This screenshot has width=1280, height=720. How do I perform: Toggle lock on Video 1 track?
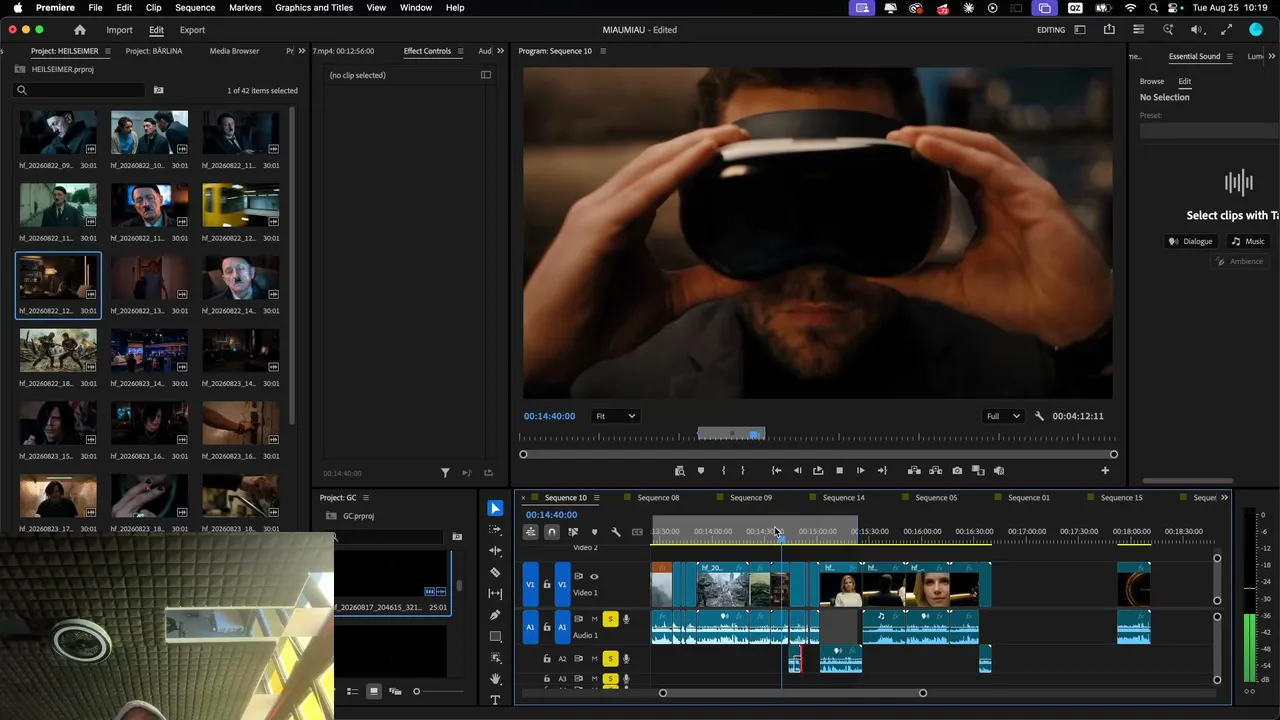(547, 584)
